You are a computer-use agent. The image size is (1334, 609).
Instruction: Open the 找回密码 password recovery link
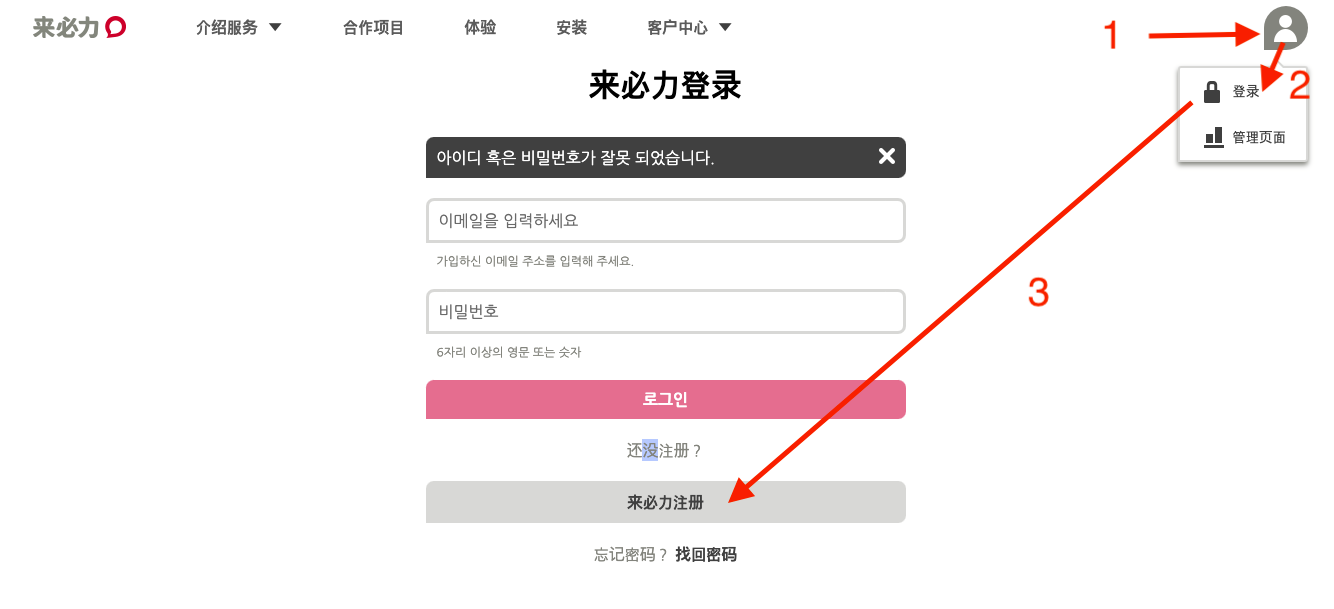pos(706,554)
